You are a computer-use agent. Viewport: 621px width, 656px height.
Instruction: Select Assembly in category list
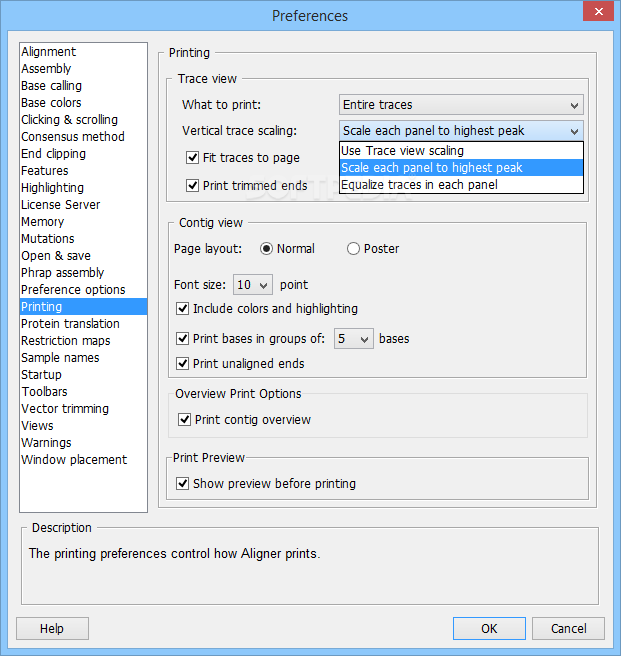83,69
